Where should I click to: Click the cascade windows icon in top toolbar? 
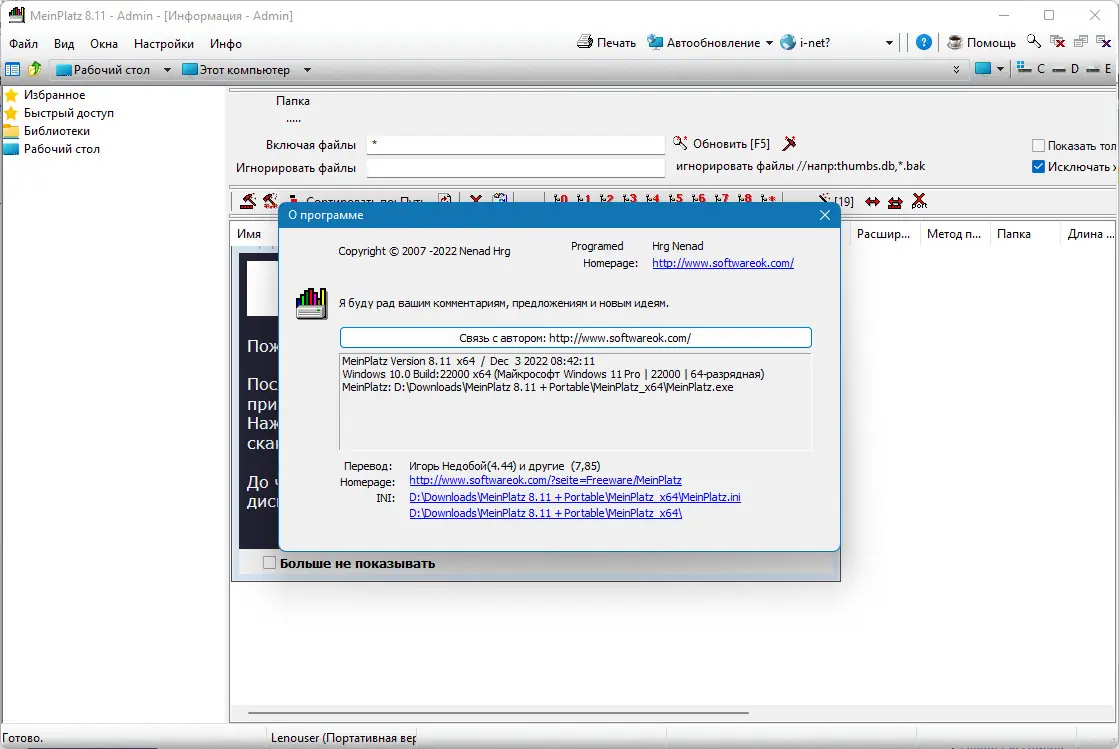tap(1080, 41)
